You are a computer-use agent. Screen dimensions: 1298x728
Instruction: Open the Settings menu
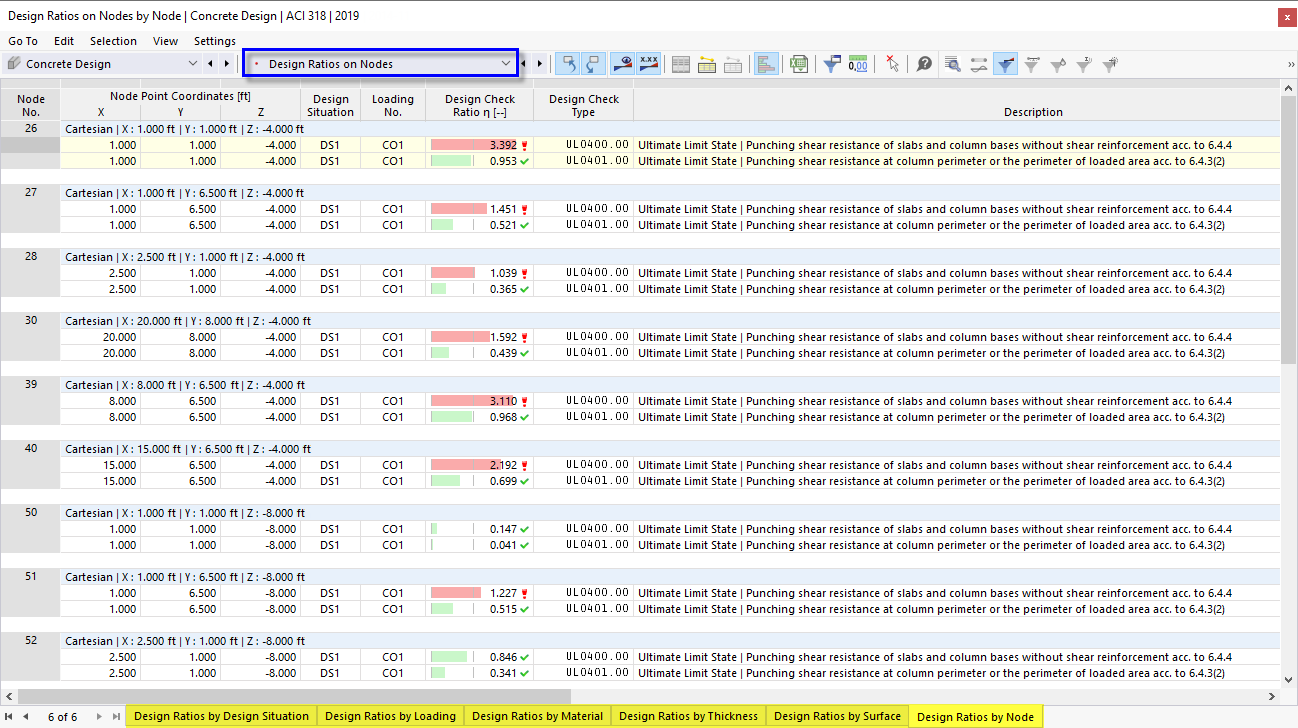(x=214, y=41)
